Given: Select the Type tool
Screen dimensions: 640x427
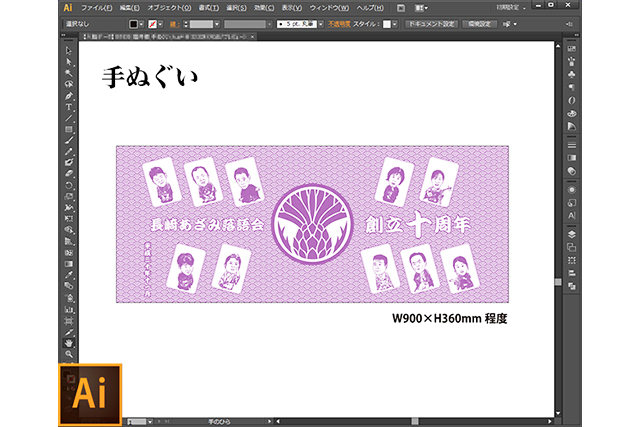Looking at the screenshot, I should 68,106.
